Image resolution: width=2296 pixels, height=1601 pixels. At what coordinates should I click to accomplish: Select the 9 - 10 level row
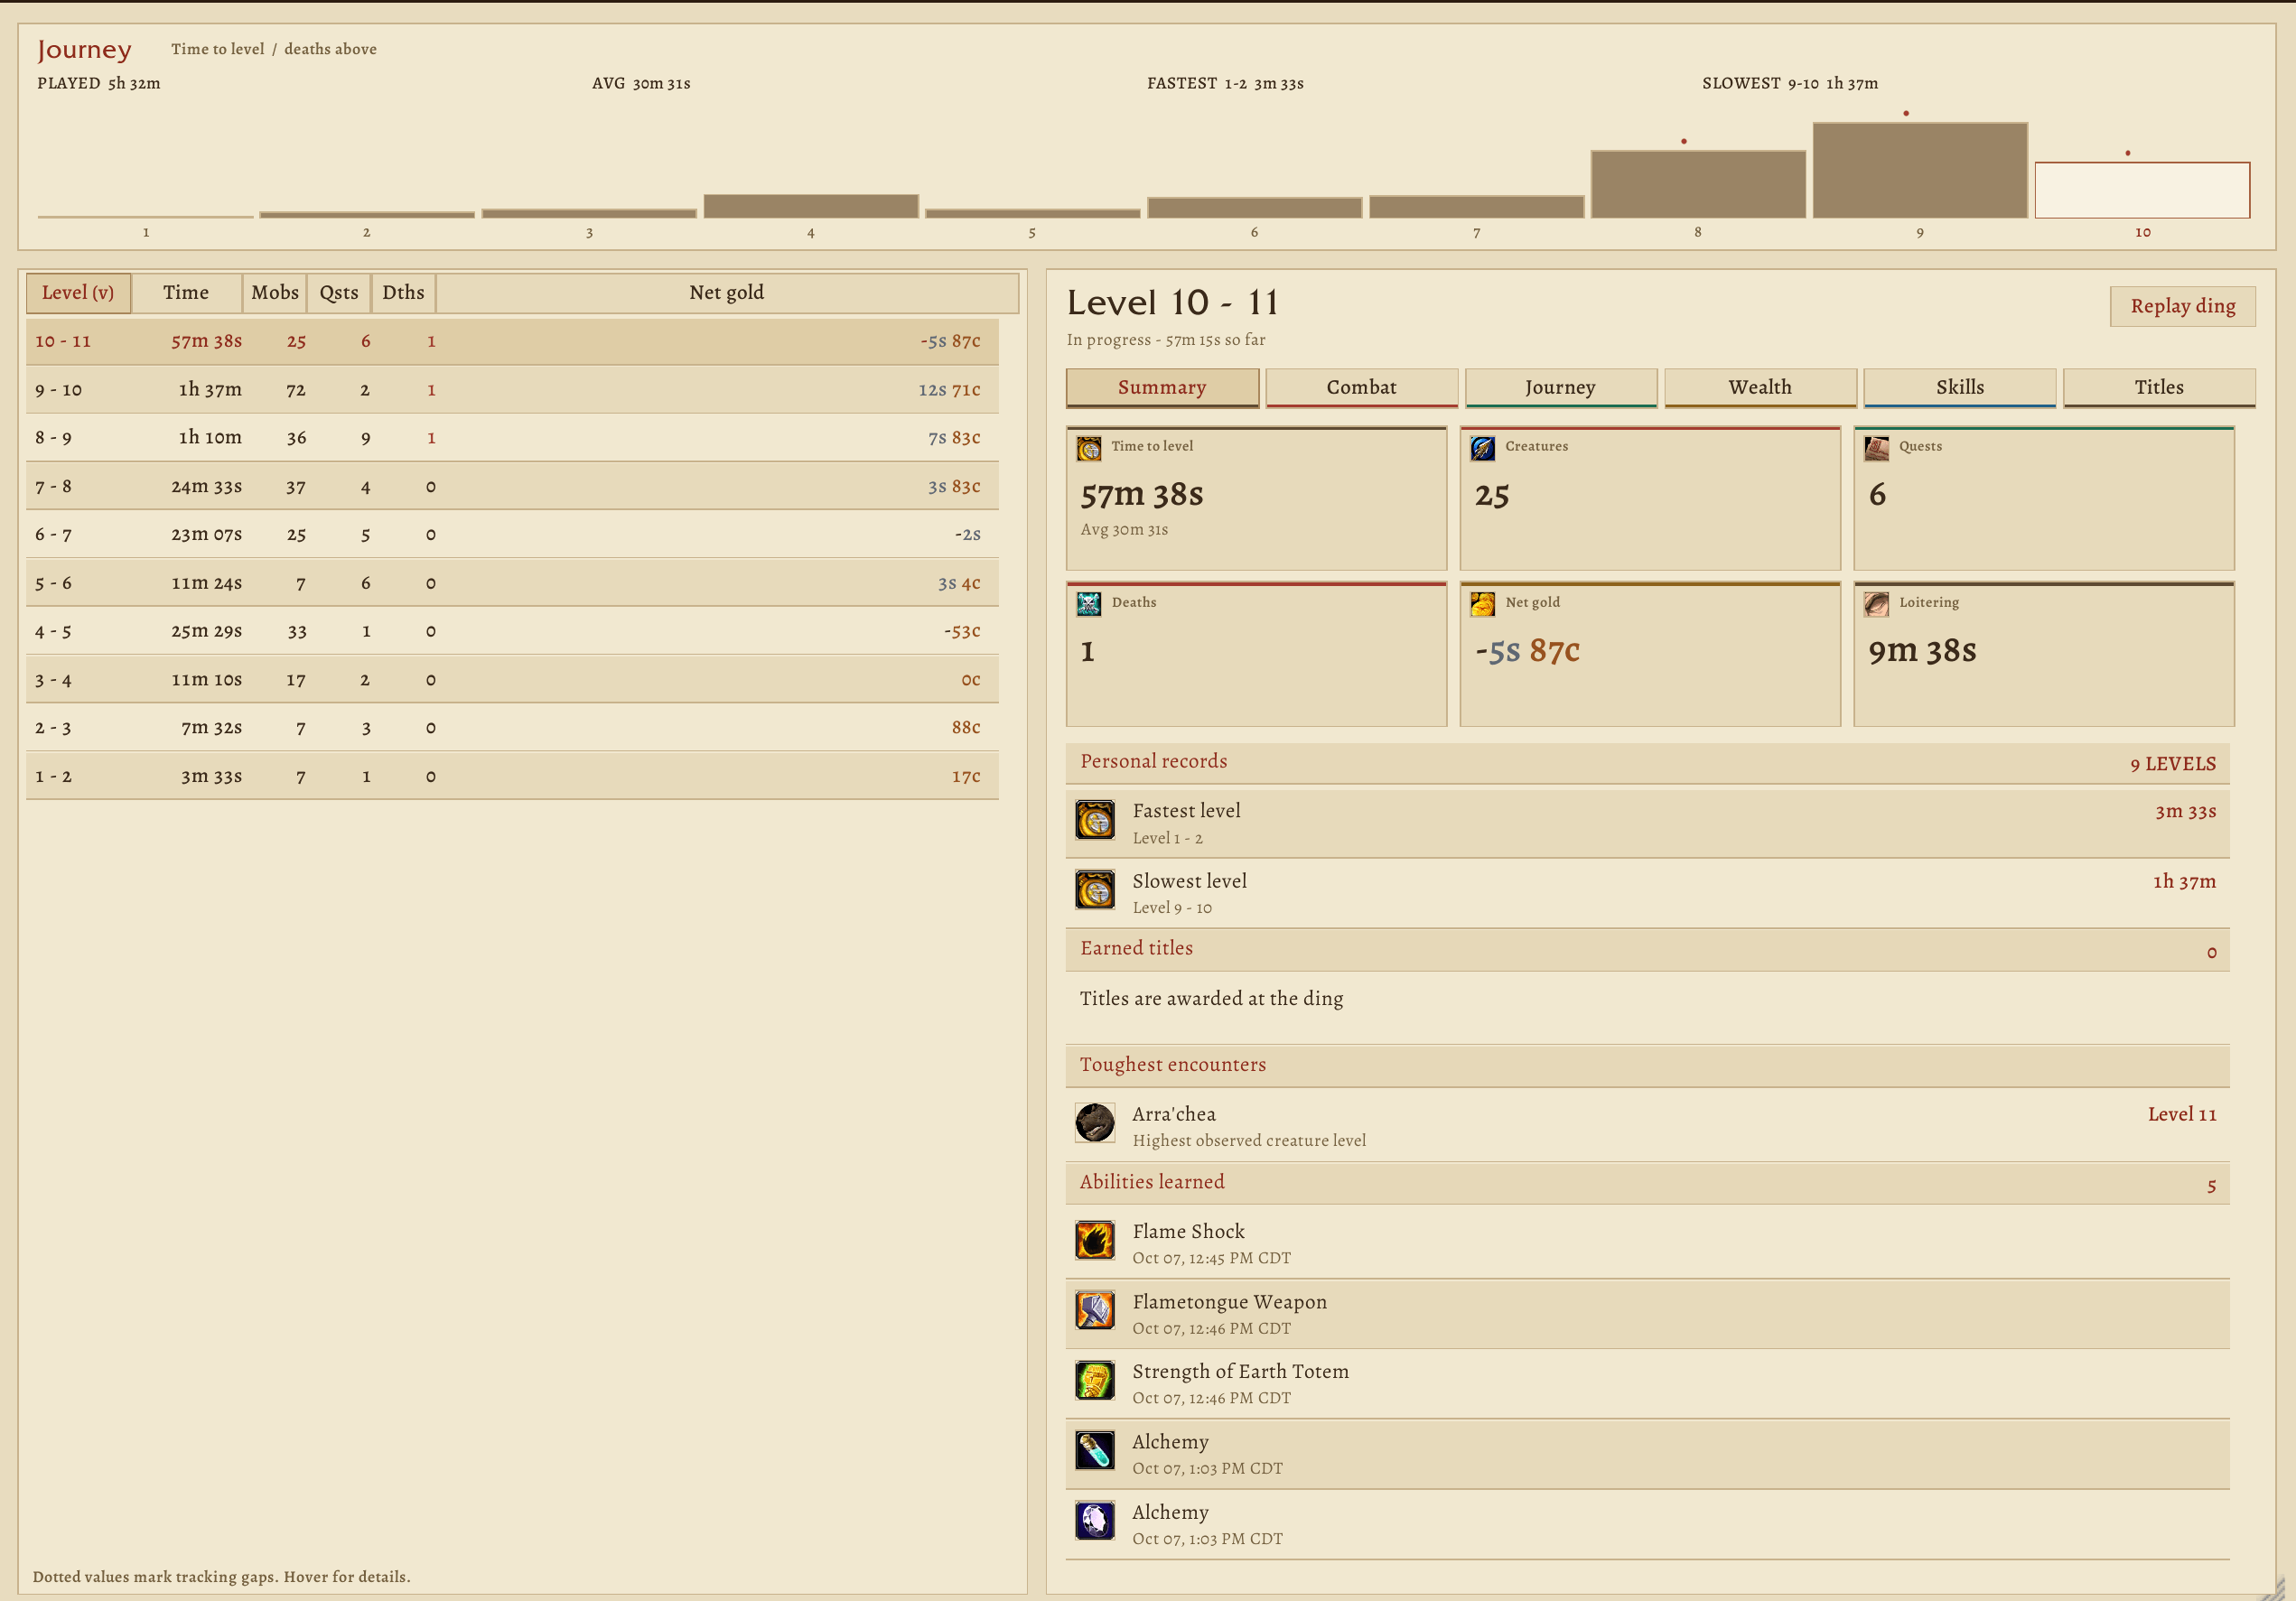coord(512,390)
